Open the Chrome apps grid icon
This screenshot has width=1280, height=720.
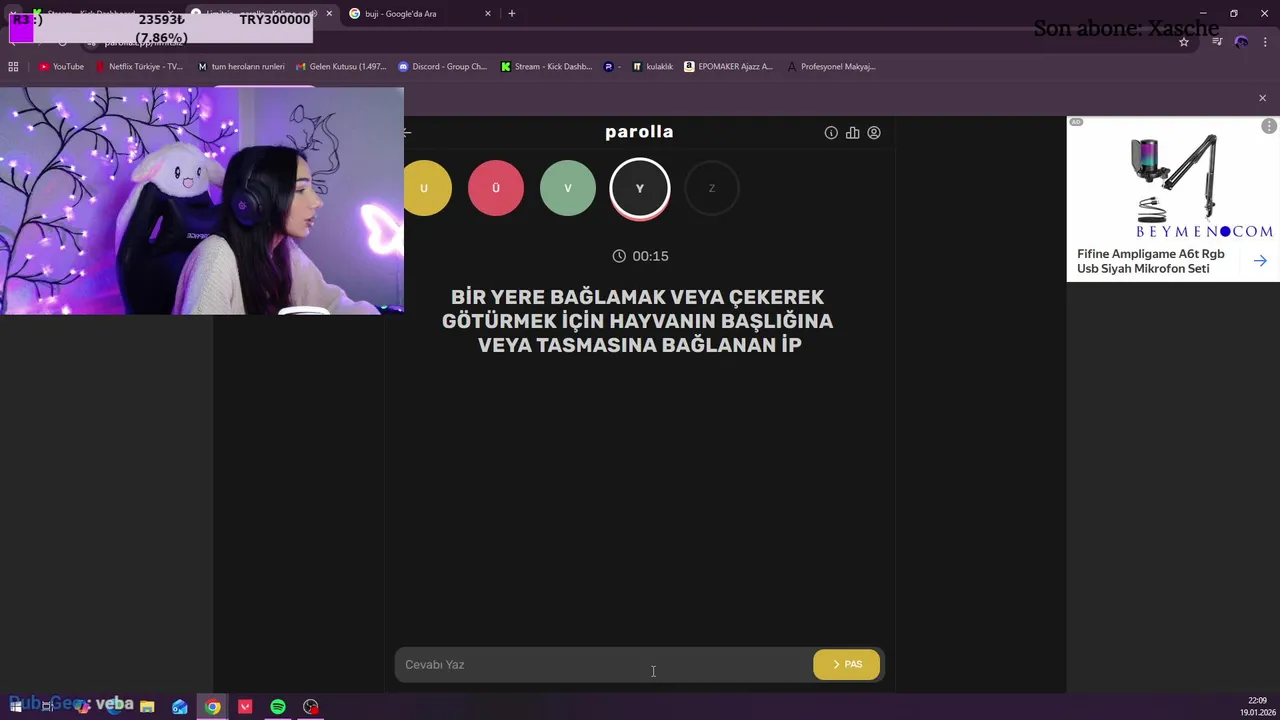pyautogui.click(x=13, y=67)
